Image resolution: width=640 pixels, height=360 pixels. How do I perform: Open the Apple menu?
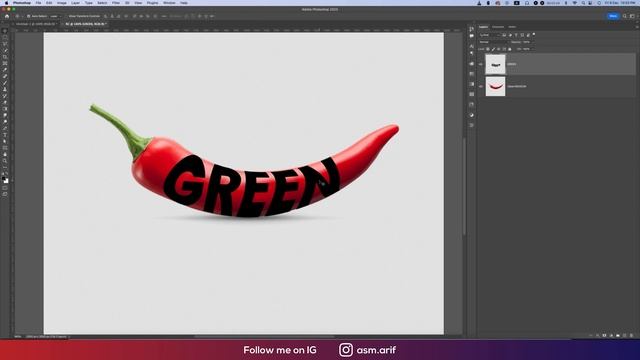click(6, 3)
